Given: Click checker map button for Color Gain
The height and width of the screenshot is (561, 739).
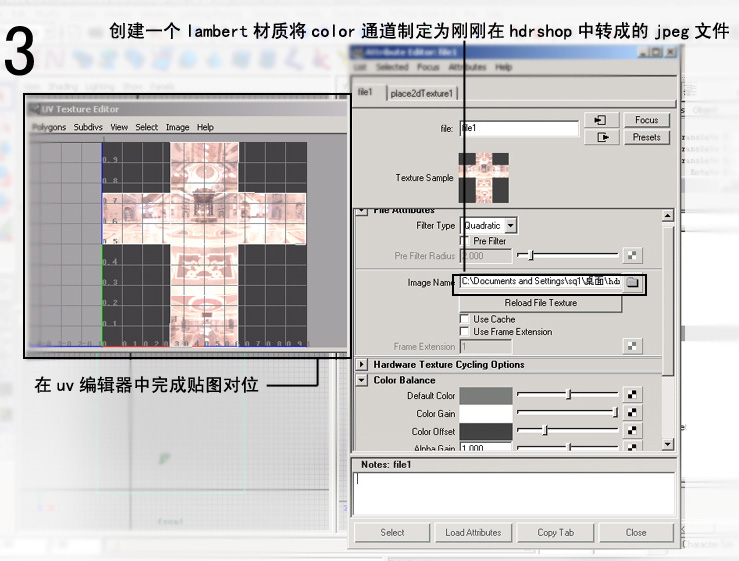Looking at the screenshot, I should (x=632, y=412).
